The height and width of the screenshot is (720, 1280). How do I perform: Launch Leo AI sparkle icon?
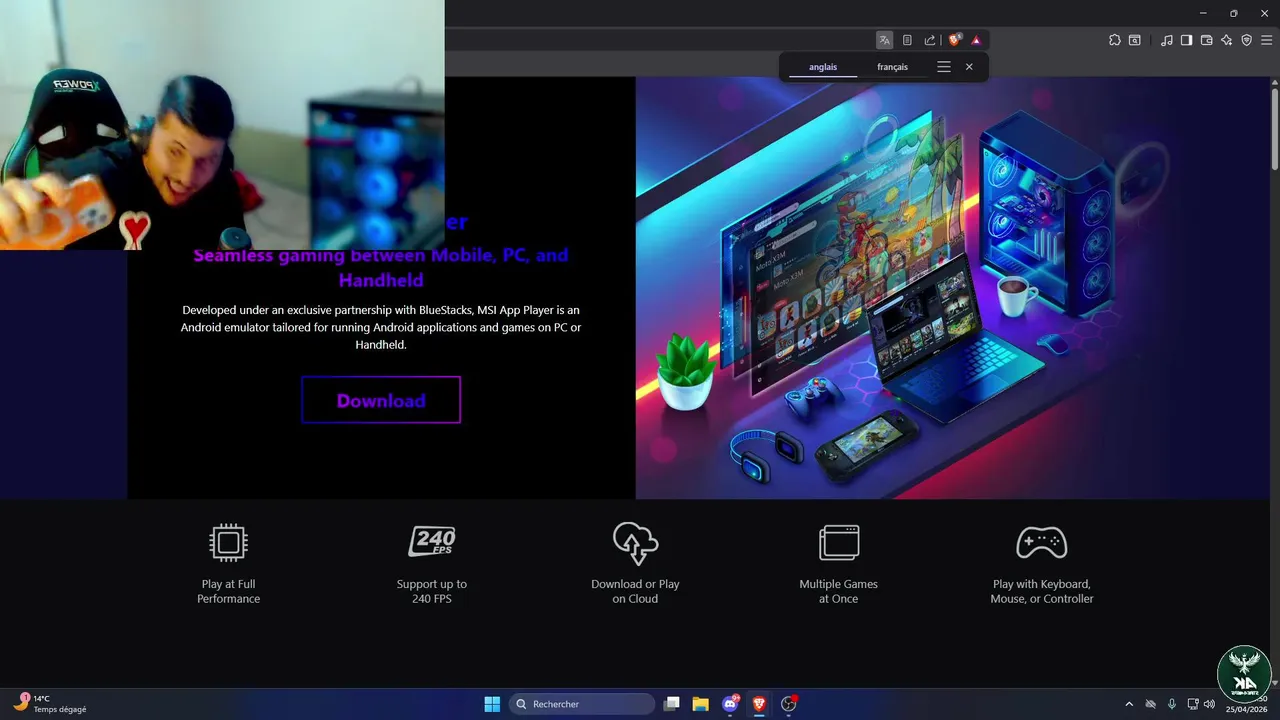1226,40
